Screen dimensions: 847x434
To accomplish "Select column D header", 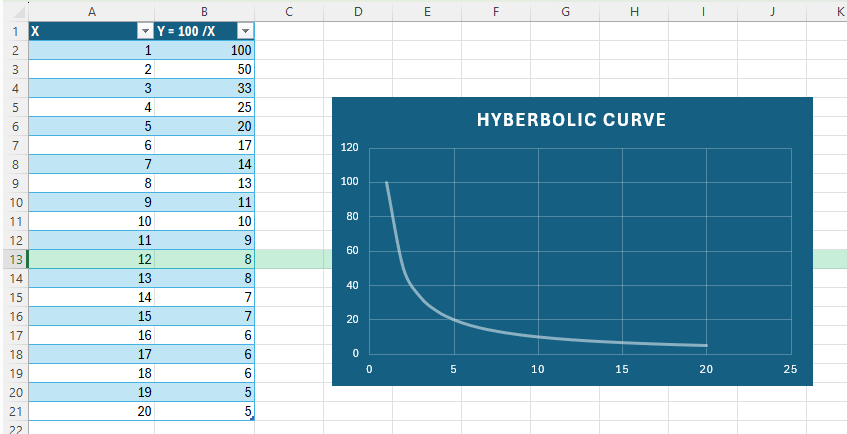I will click(358, 12).
